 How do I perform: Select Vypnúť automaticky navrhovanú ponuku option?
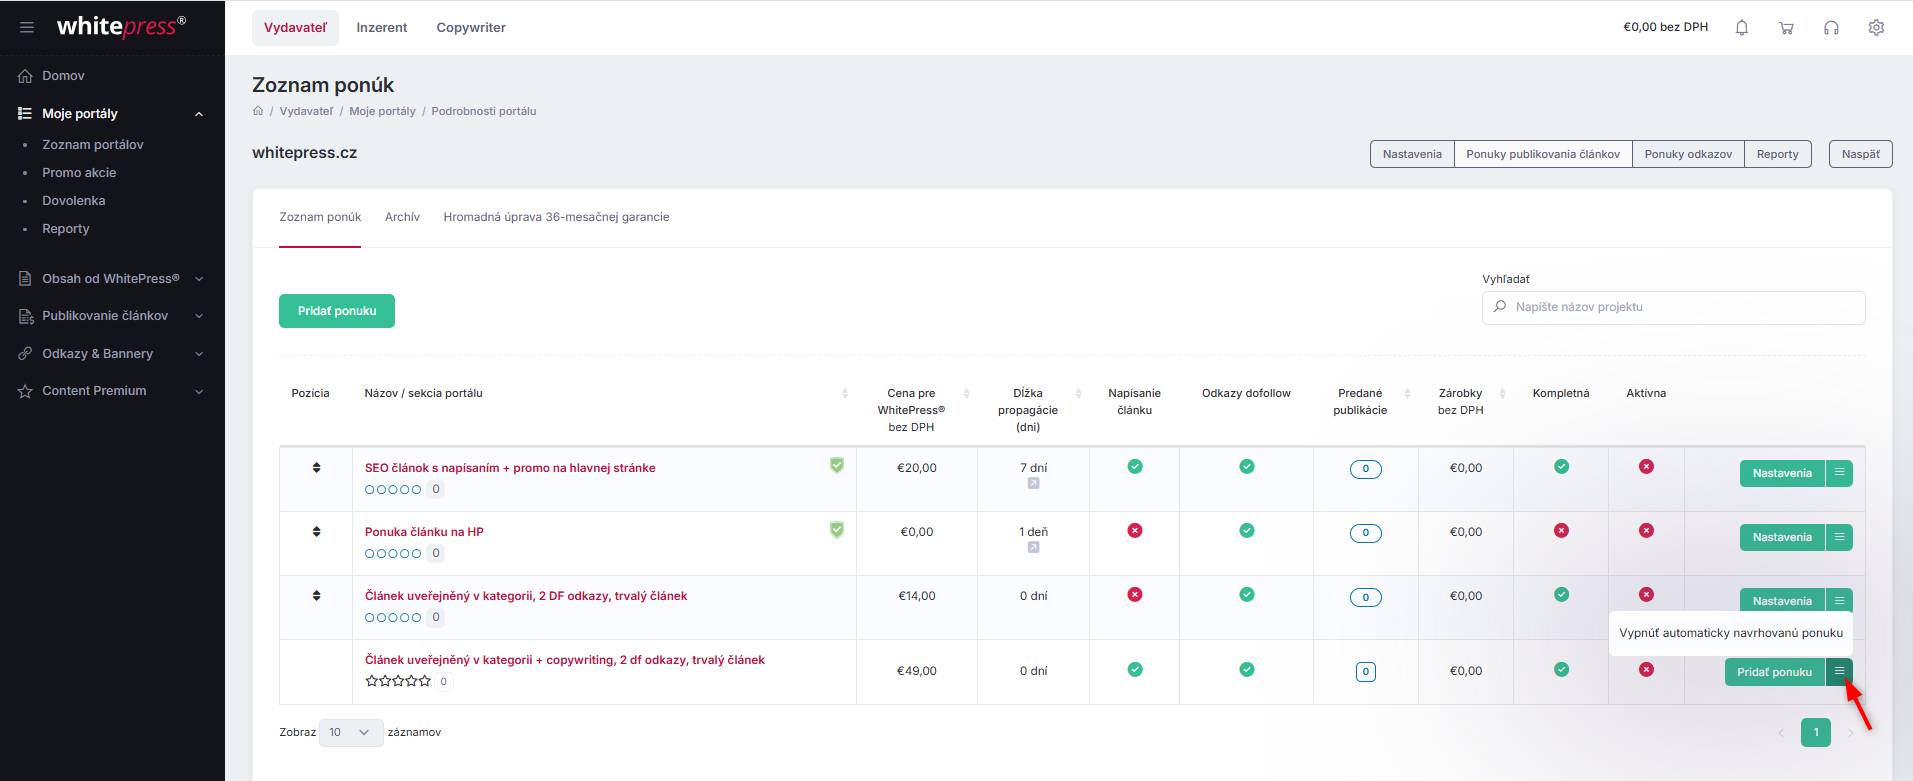coord(1731,633)
